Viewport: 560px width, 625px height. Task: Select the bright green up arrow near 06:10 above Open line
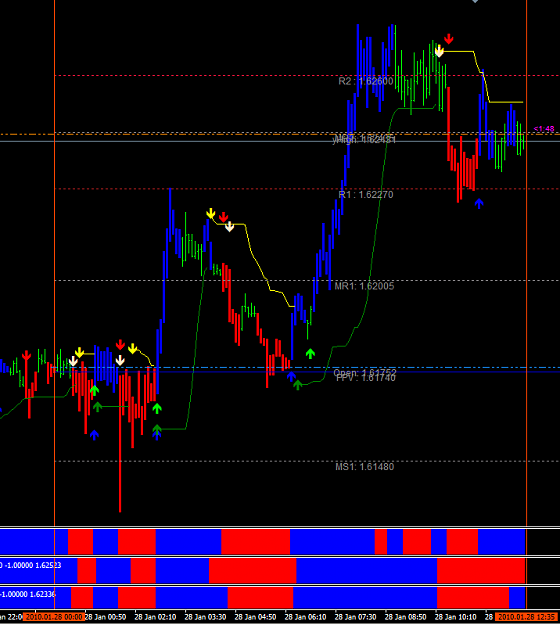(x=310, y=354)
